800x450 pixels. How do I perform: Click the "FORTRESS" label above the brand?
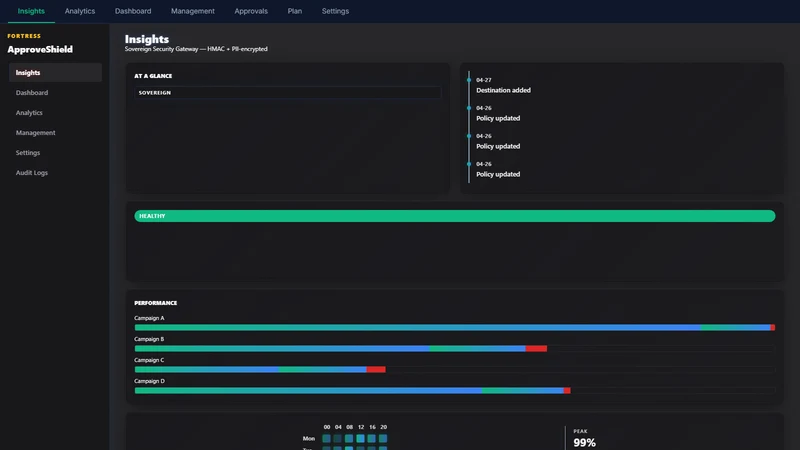[x=24, y=36]
